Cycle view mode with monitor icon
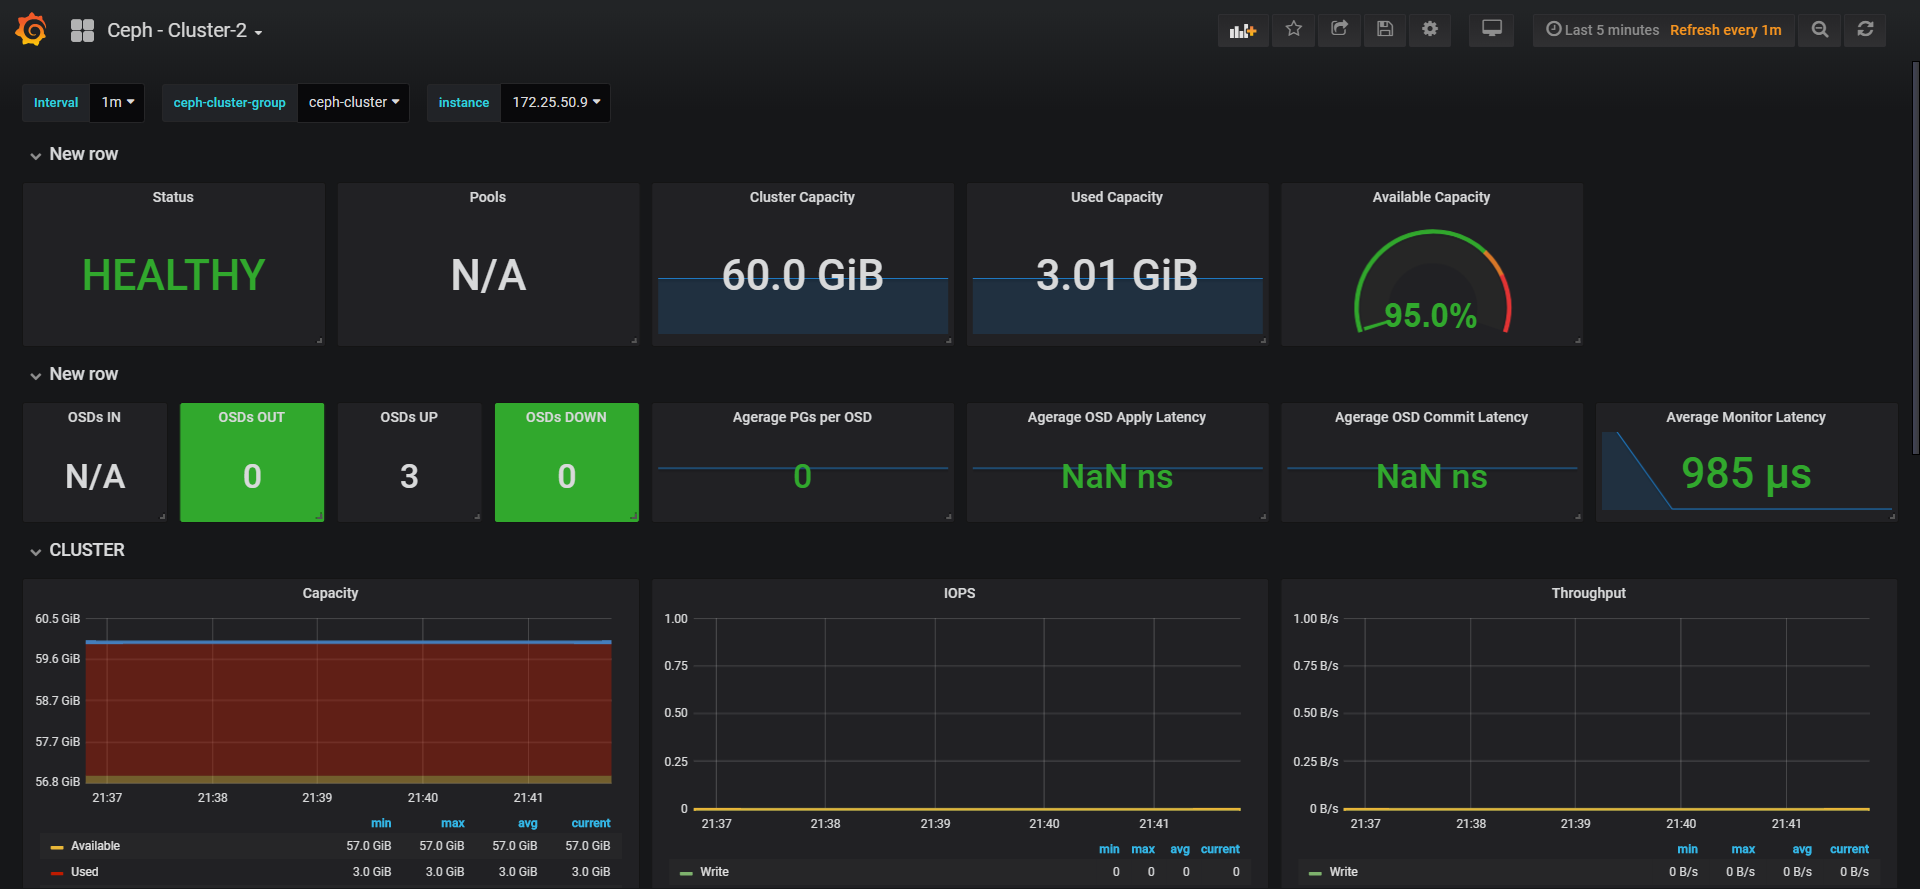This screenshot has height=889, width=1920. (x=1492, y=29)
